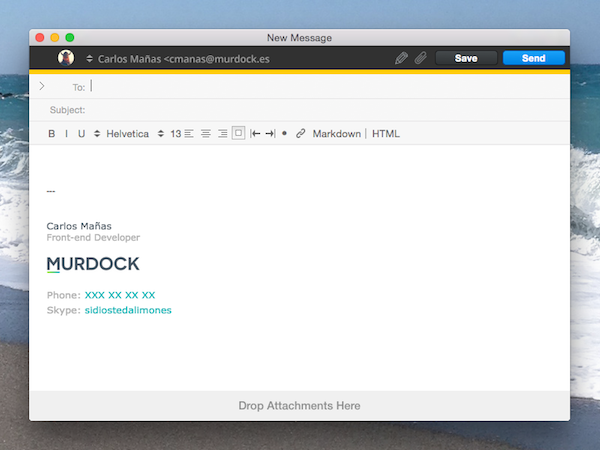
Task: Click the Drop Attachments Here area
Action: [299, 406]
